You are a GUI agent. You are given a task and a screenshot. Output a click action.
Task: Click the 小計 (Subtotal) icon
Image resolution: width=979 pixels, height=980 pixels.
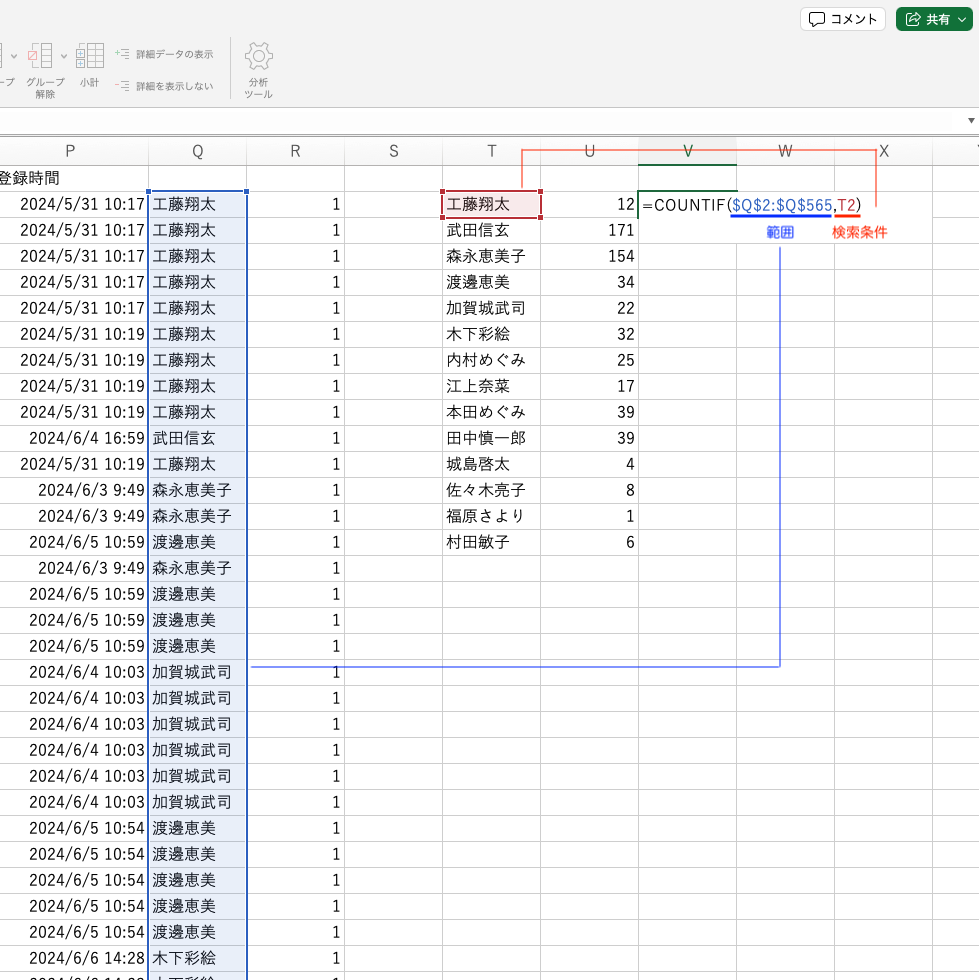coord(90,56)
